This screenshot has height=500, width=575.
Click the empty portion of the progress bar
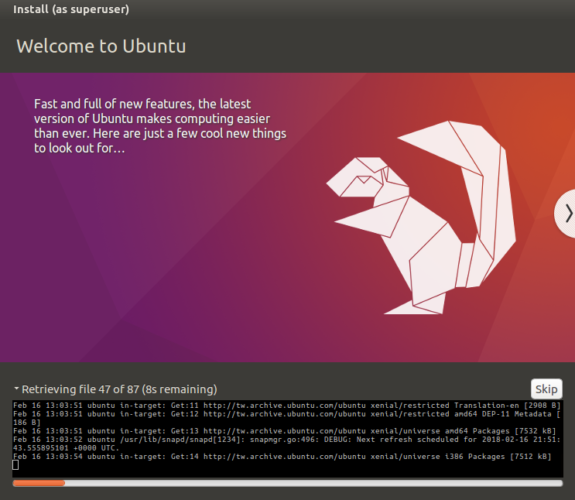point(314,483)
